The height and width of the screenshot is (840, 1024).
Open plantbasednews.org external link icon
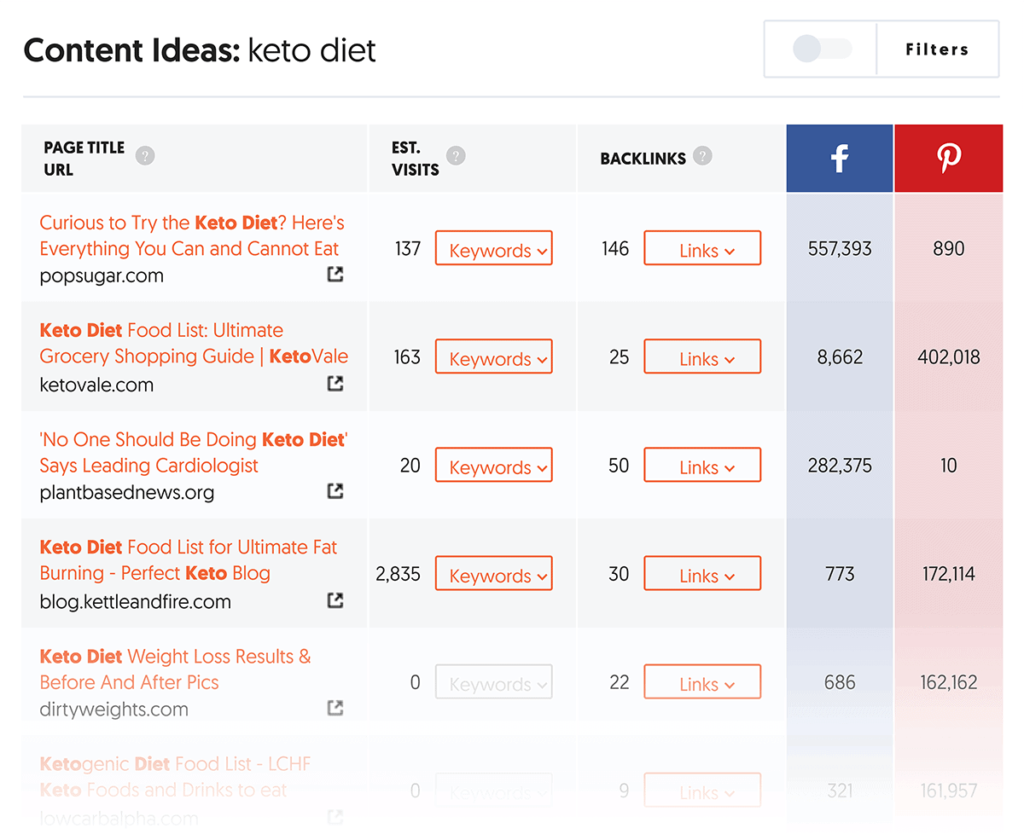pos(335,491)
